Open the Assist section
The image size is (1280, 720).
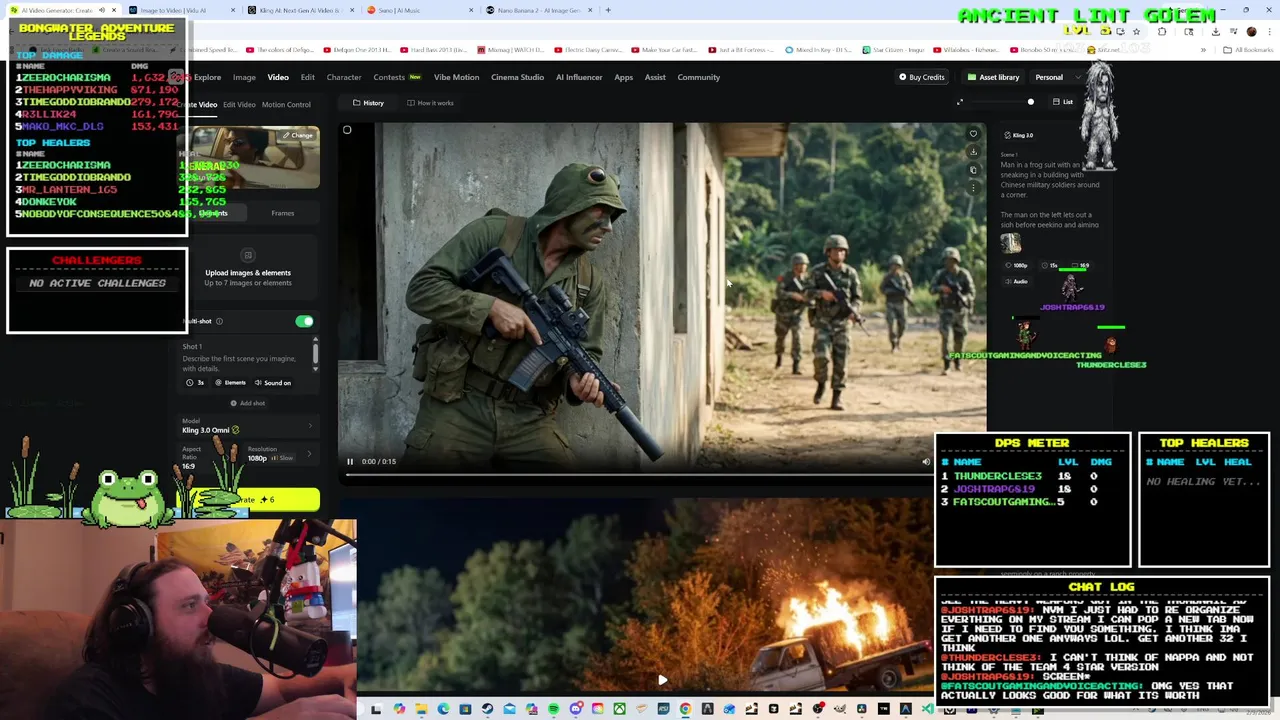point(655,77)
